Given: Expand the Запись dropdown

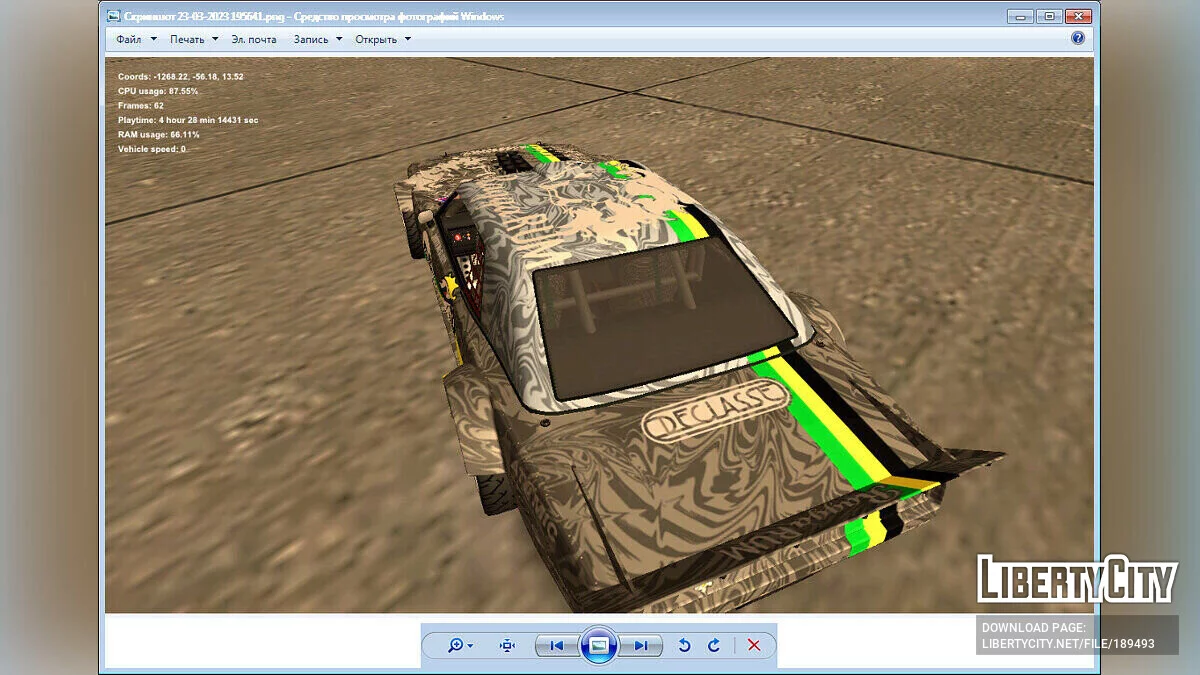Looking at the screenshot, I should click(x=317, y=40).
